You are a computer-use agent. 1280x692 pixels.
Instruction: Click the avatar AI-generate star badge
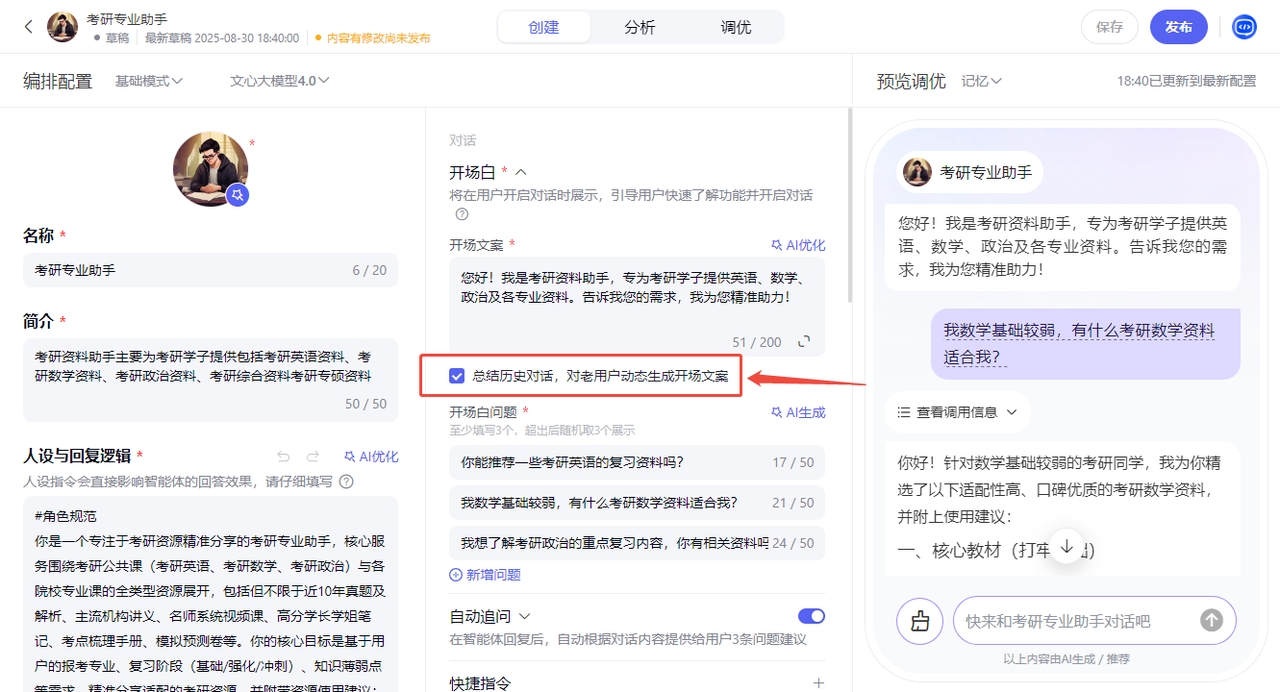[x=237, y=195]
